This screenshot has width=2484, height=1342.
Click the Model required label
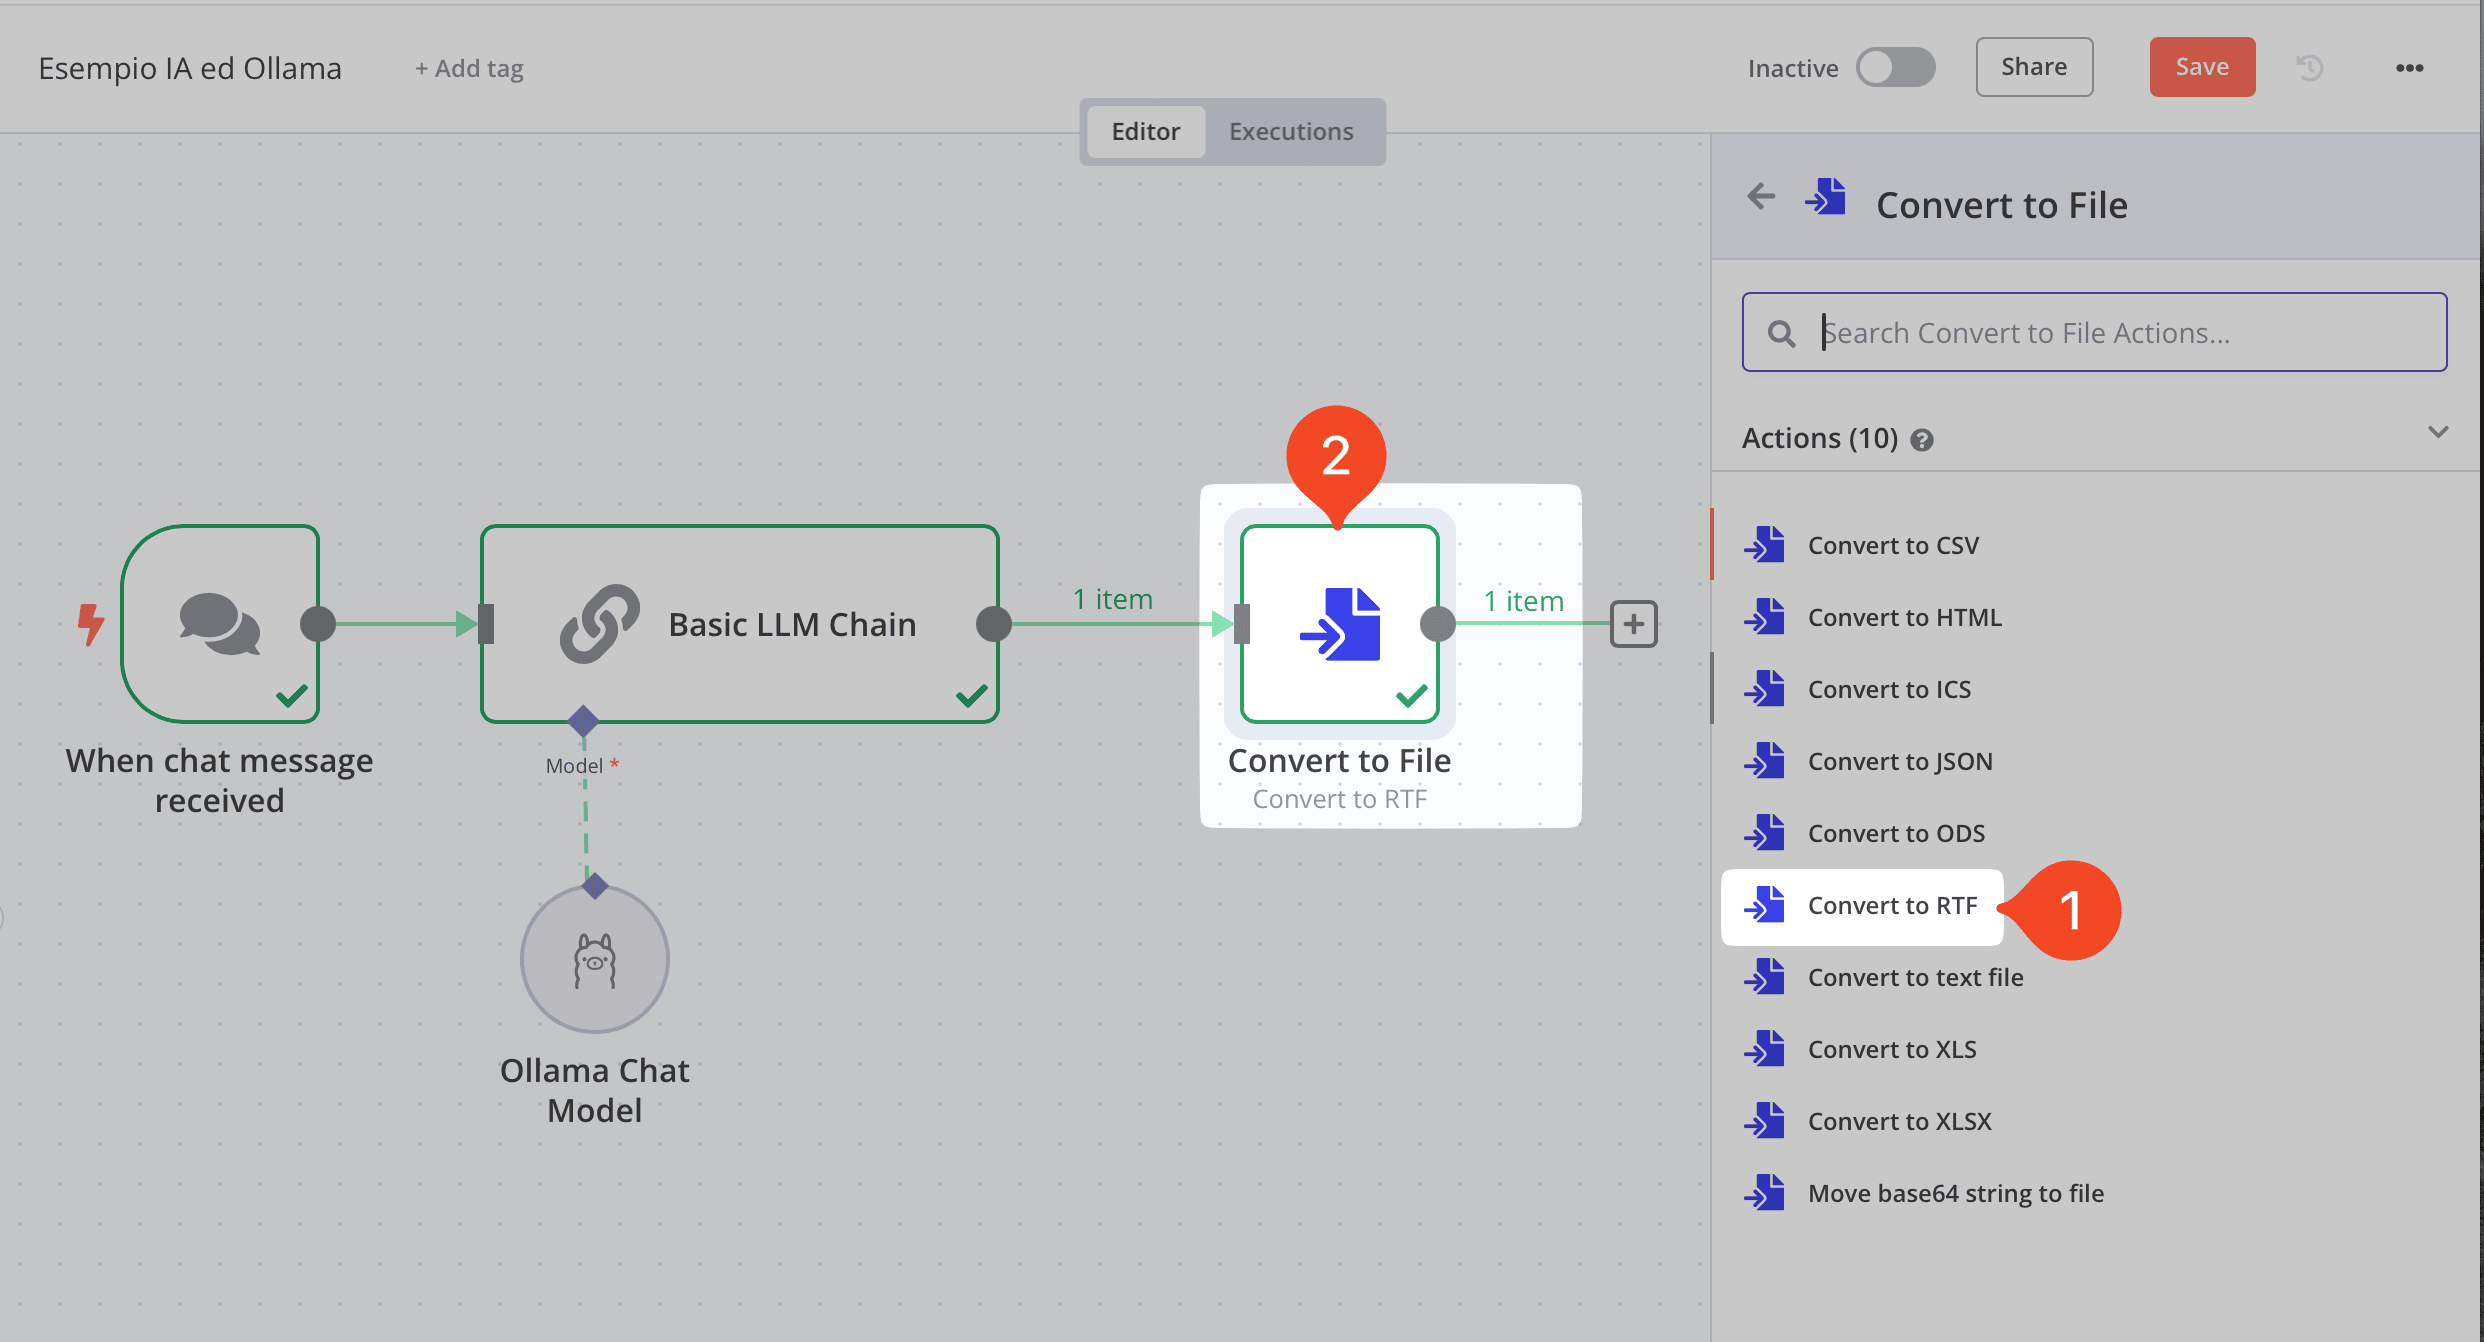(x=582, y=766)
